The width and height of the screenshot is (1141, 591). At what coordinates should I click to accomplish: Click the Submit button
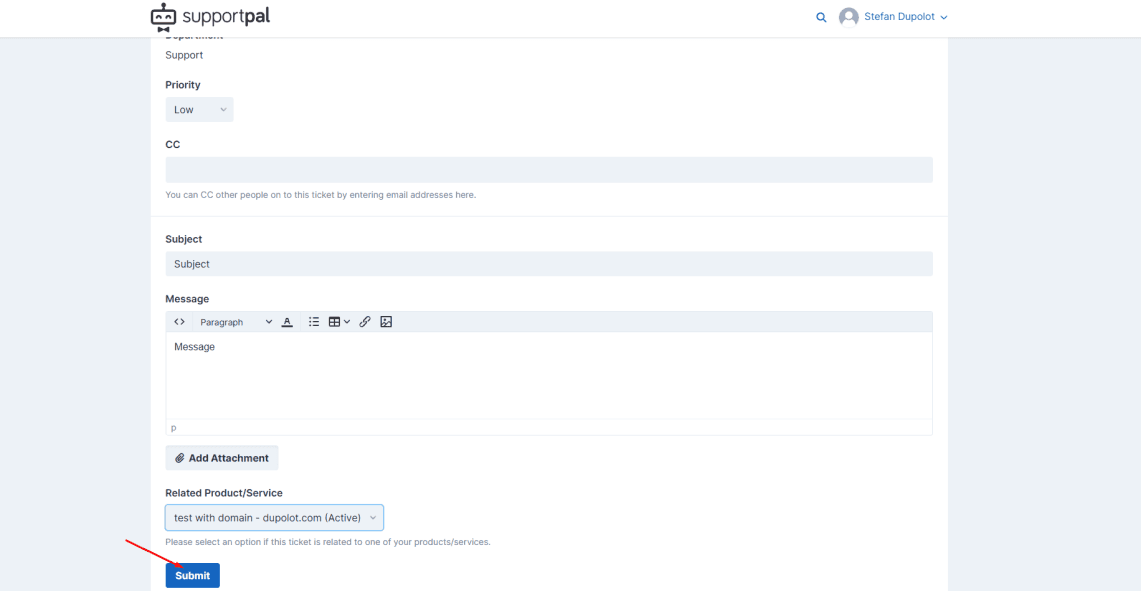point(193,575)
